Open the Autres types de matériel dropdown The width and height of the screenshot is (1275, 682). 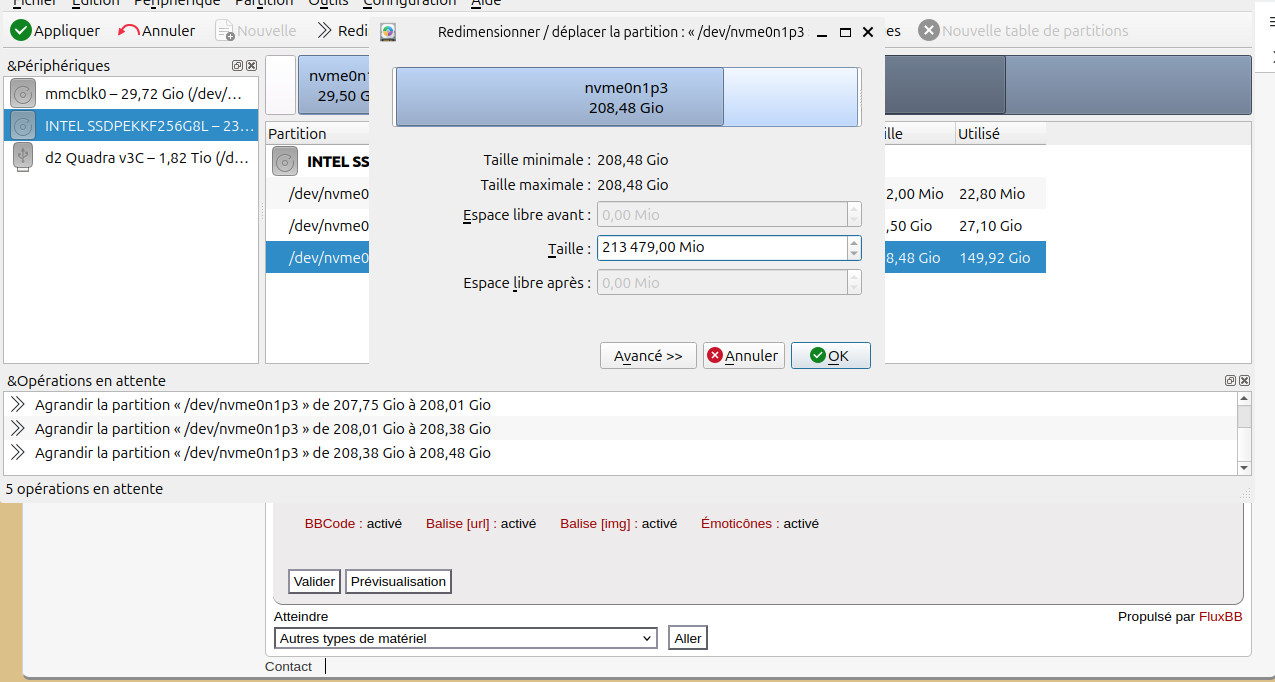click(x=466, y=638)
